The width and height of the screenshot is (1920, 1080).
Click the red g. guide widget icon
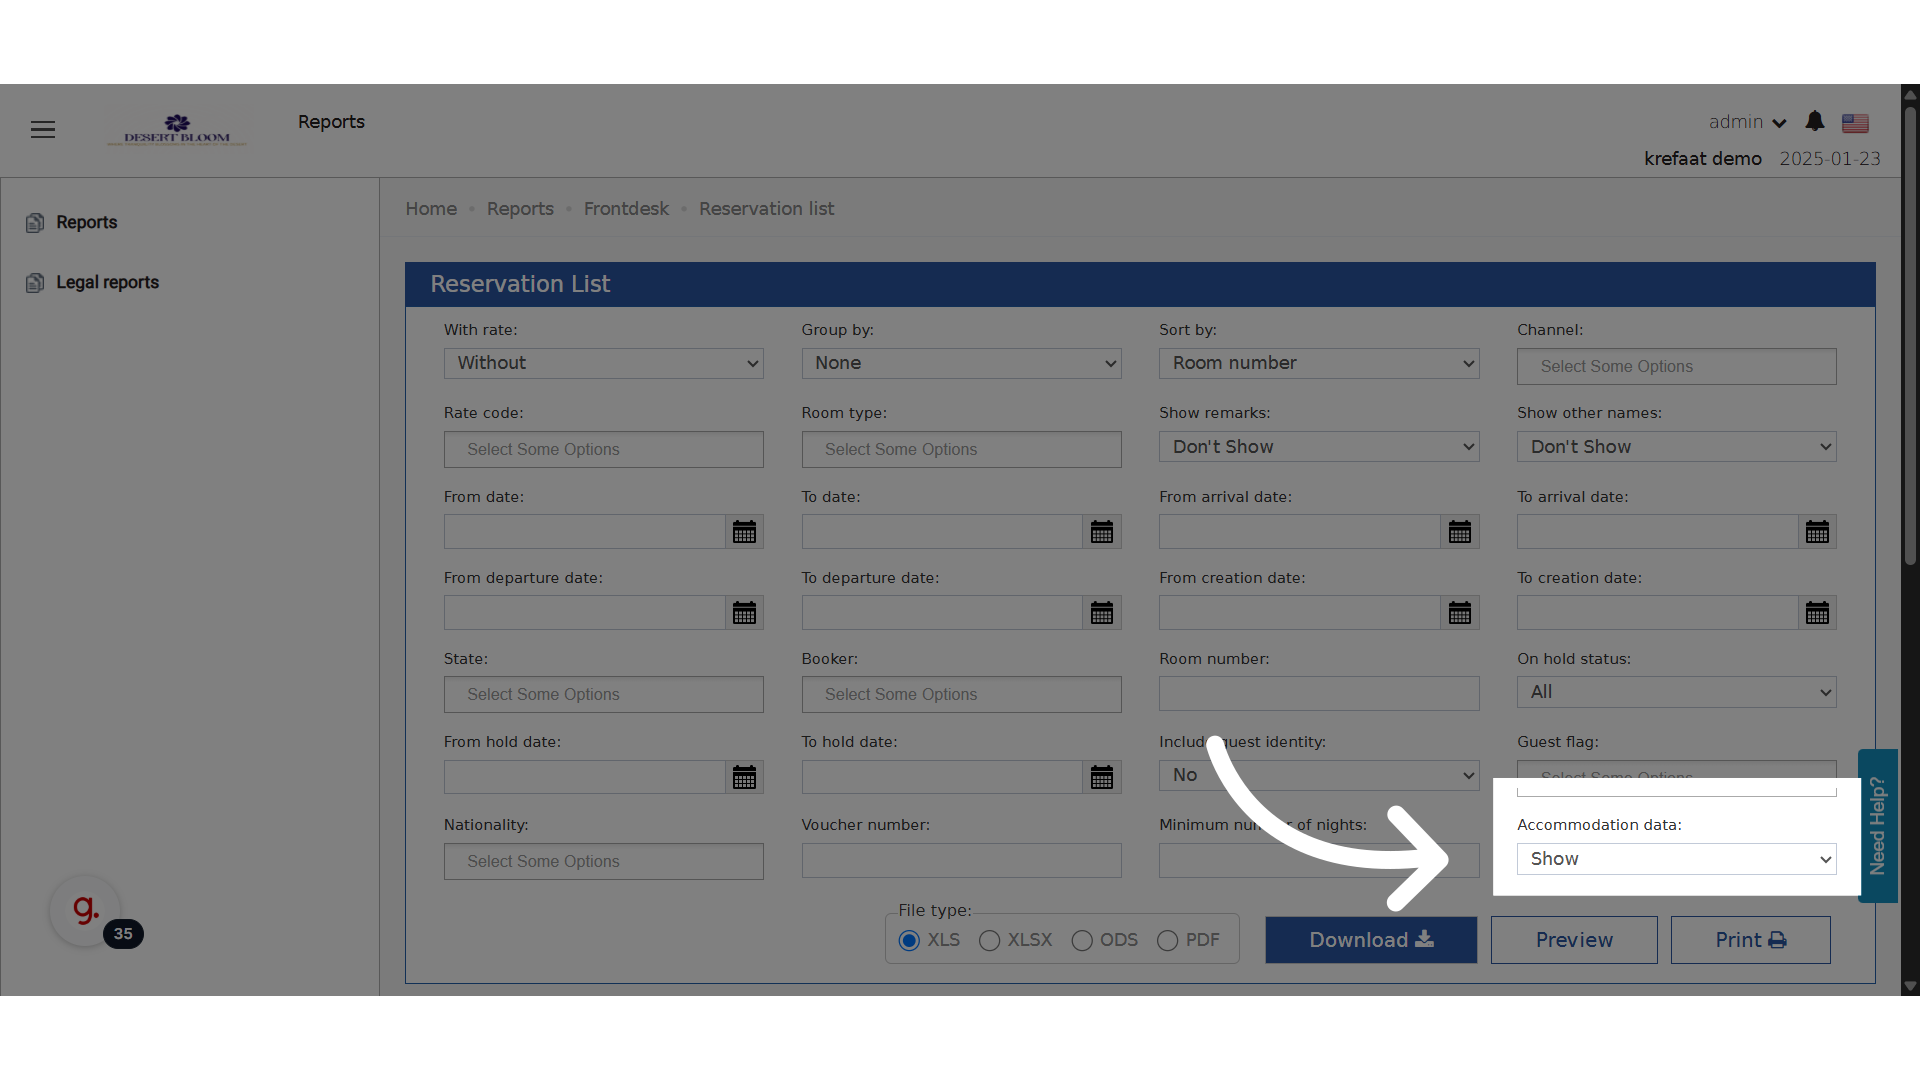pos(85,910)
